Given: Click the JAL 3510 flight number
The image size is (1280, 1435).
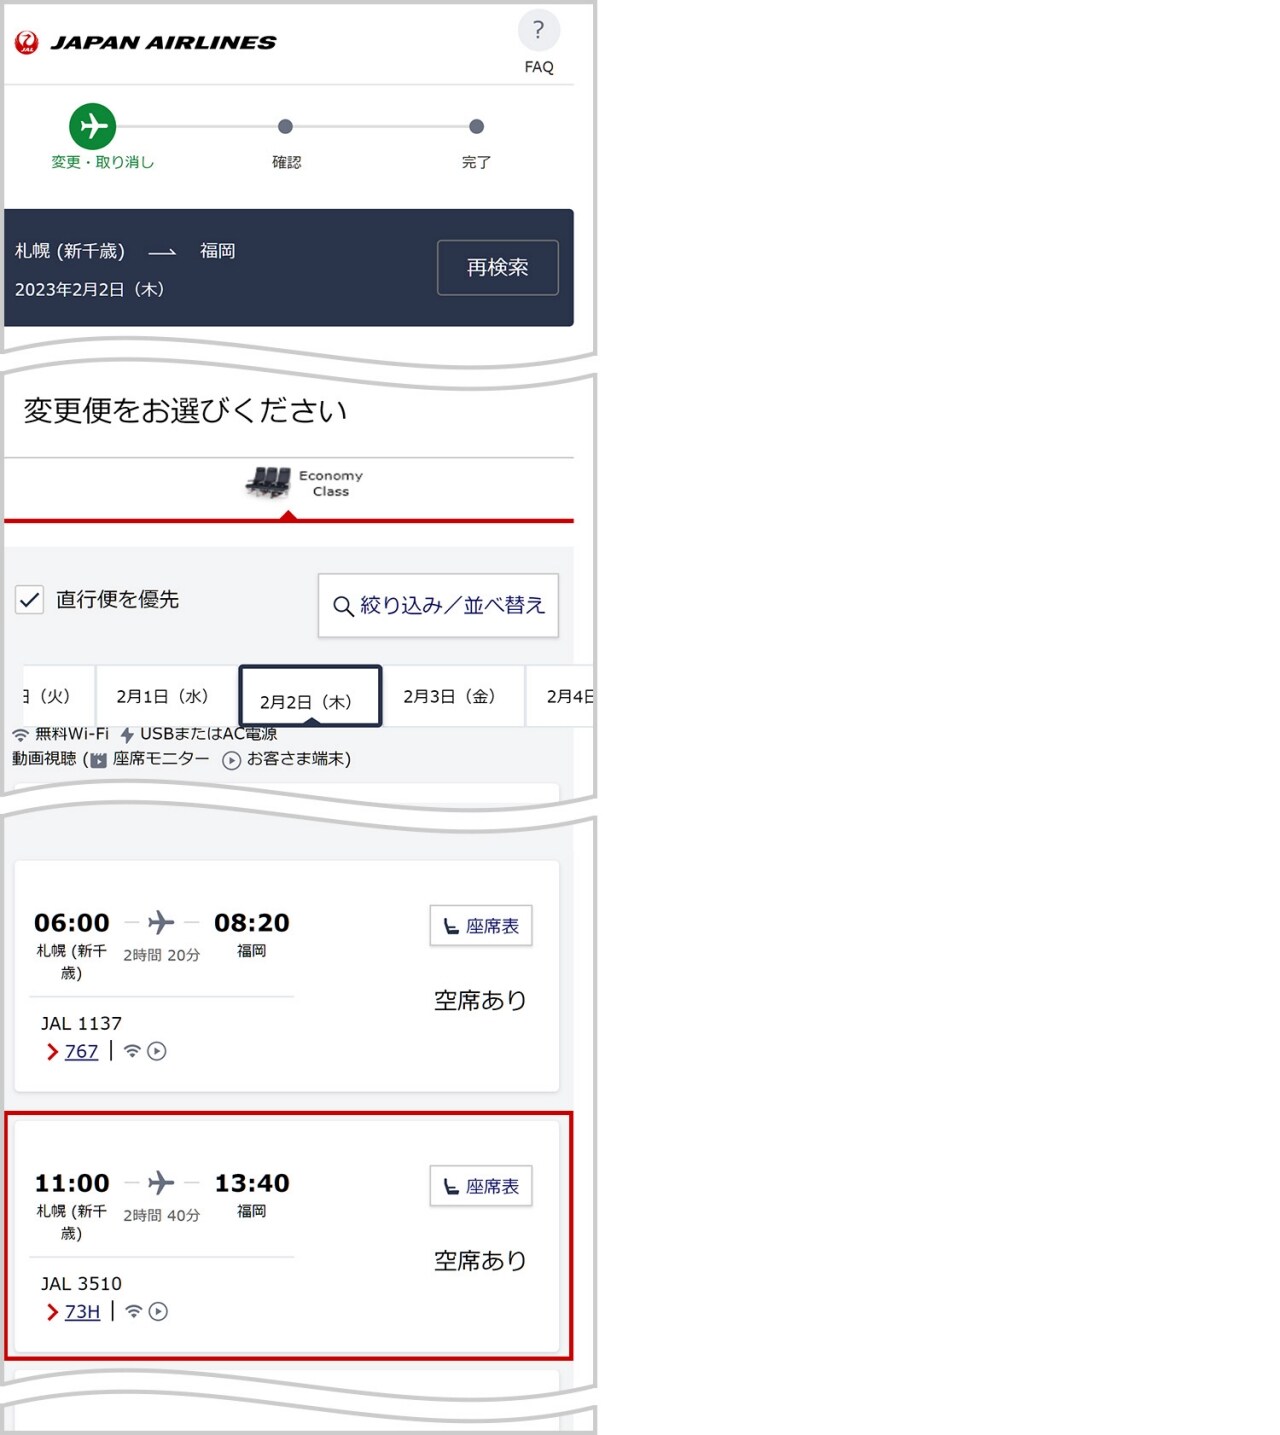Looking at the screenshot, I should click(x=81, y=1283).
